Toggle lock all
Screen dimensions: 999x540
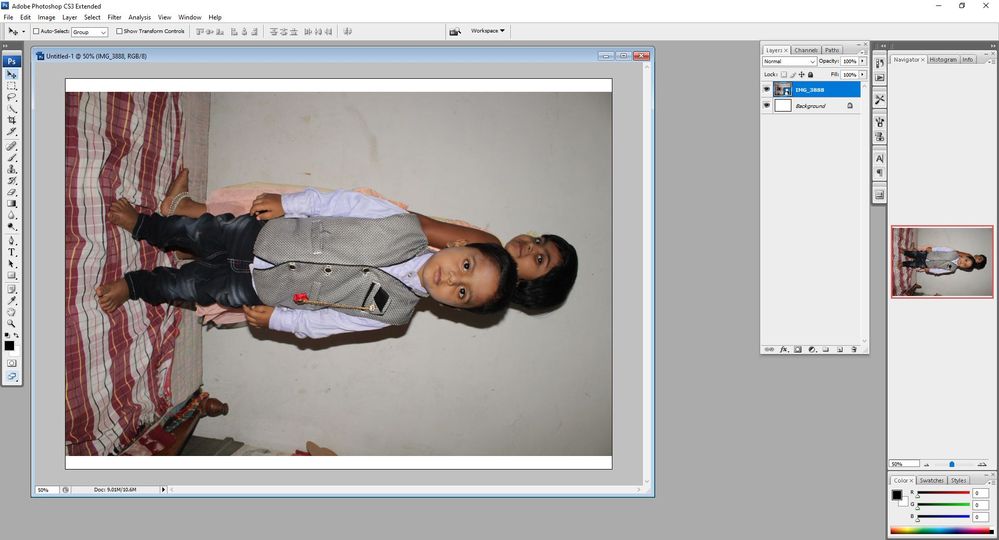click(x=810, y=75)
